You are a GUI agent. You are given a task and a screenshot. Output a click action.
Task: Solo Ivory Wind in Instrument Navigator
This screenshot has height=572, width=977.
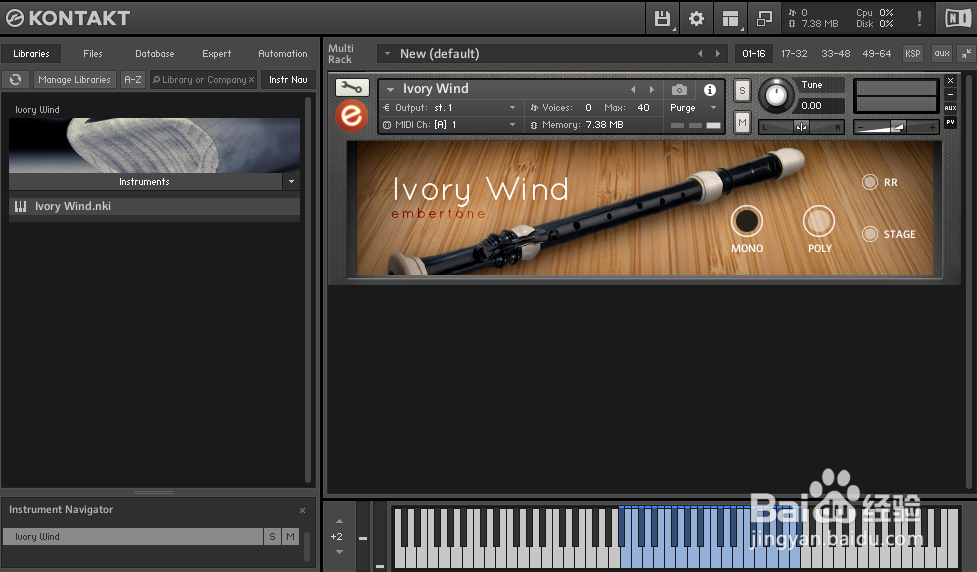point(272,536)
